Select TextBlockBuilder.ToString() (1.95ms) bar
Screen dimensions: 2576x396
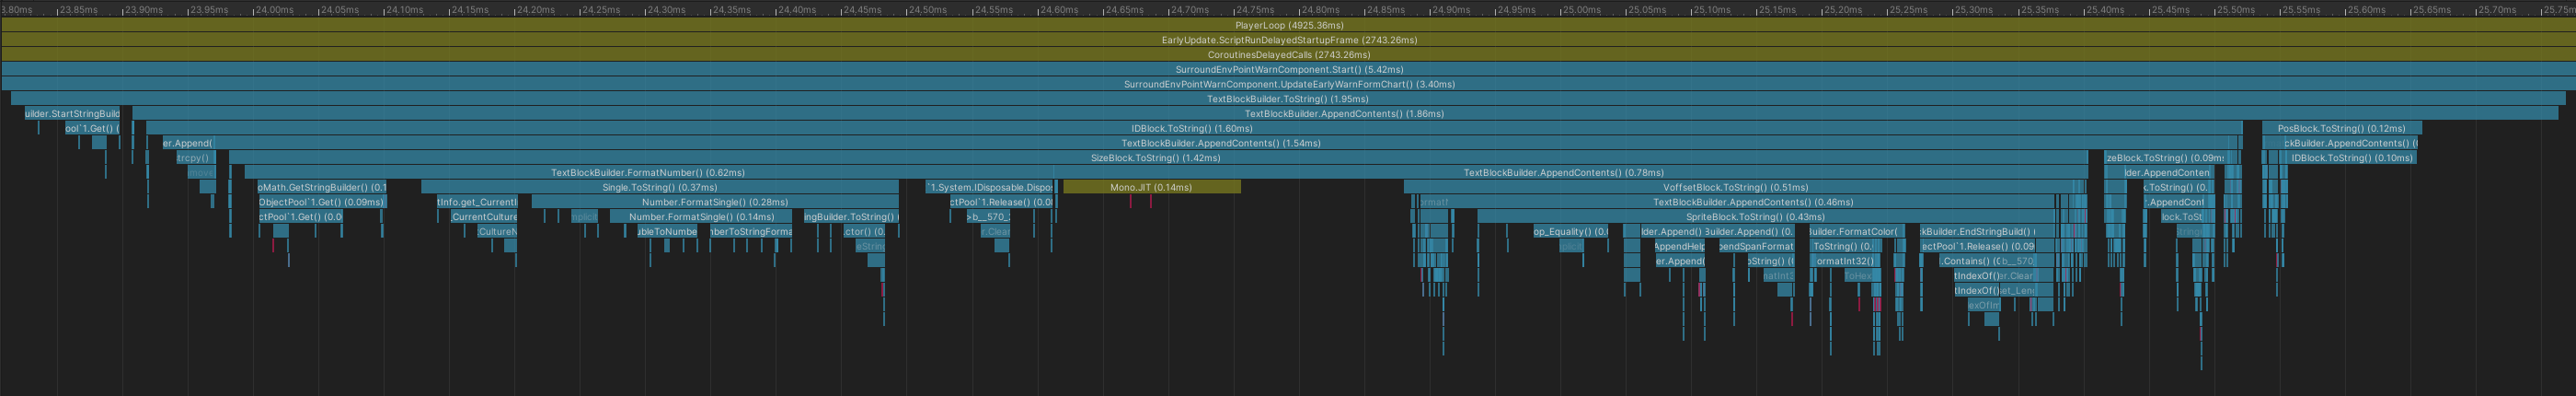pyautogui.click(x=1288, y=99)
